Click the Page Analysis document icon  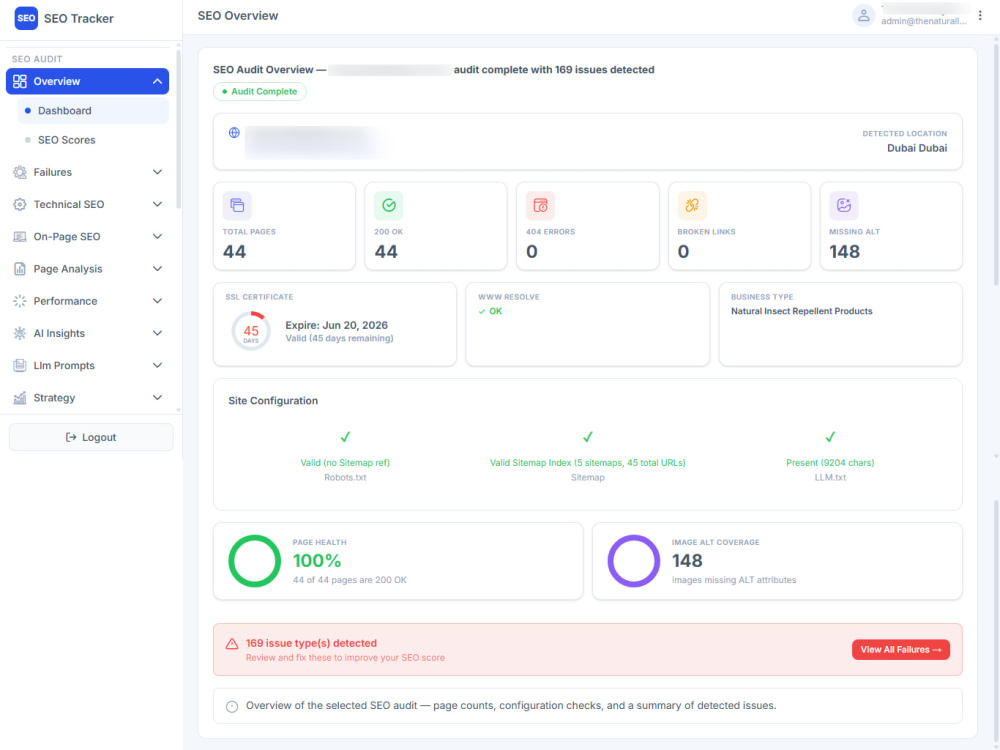pos(20,268)
